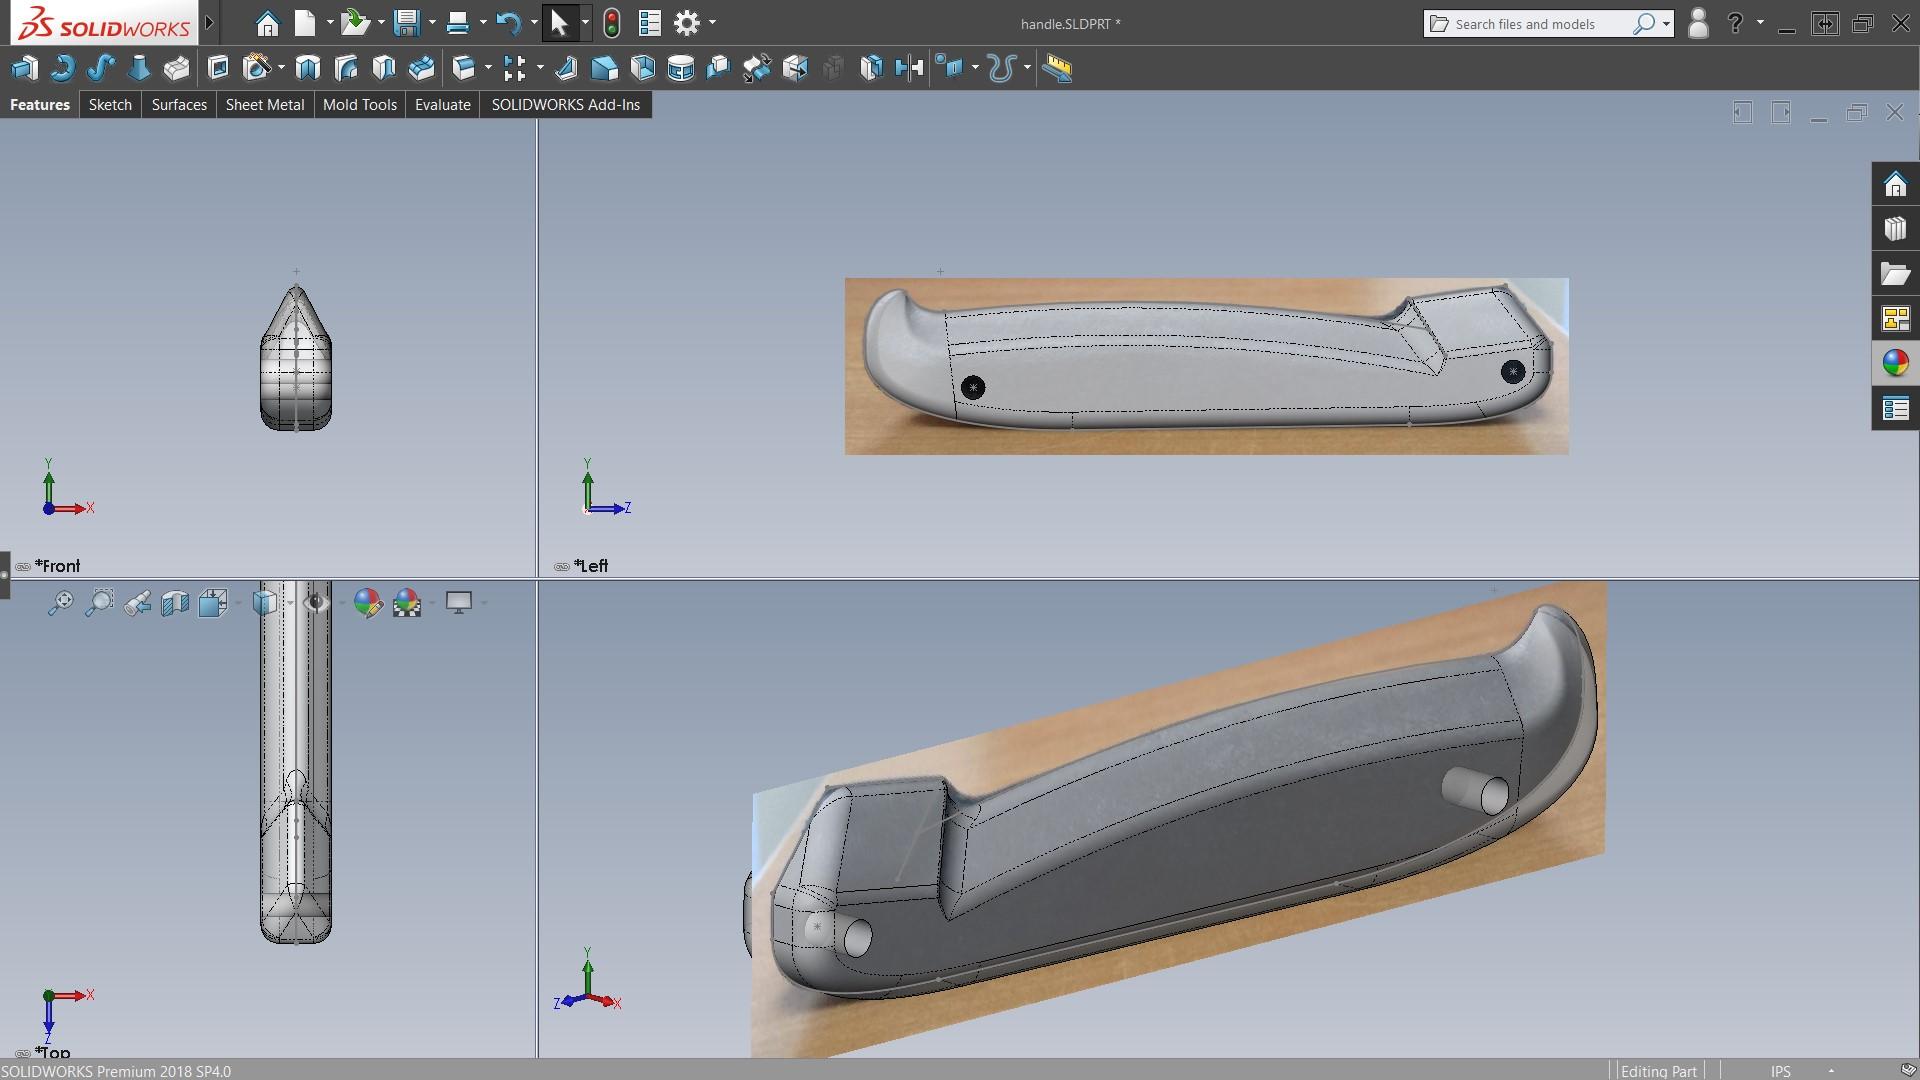Open the Hole Wizard tool
Image resolution: width=1920 pixels, height=1080 pixels.
(258, 68)
